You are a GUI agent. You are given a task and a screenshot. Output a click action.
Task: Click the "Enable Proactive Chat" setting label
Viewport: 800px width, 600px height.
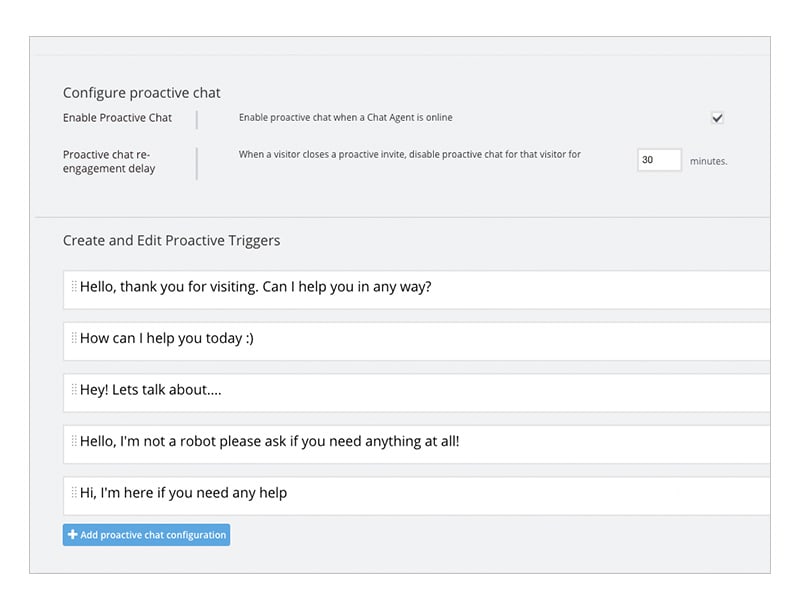[117, 118]
